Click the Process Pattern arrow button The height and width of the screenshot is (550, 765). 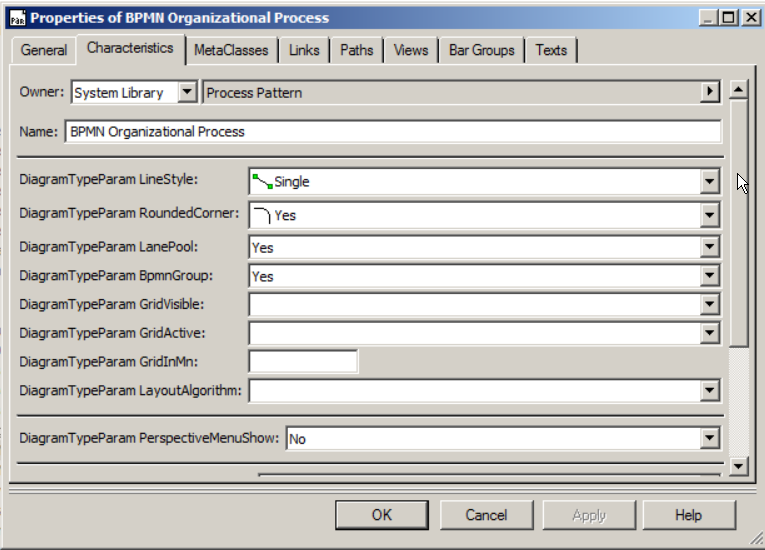[710, 92]
